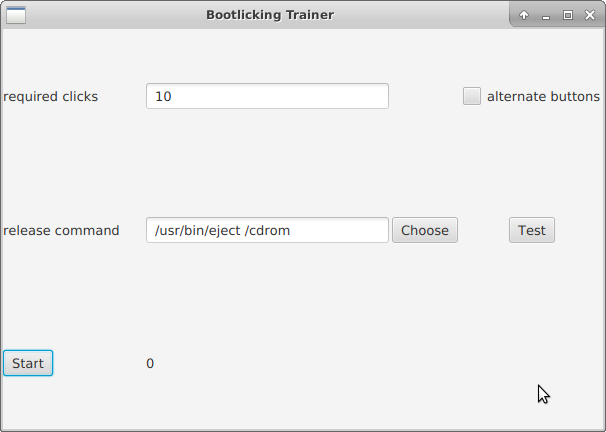Click the 'required clicks' label

[51, 97]
